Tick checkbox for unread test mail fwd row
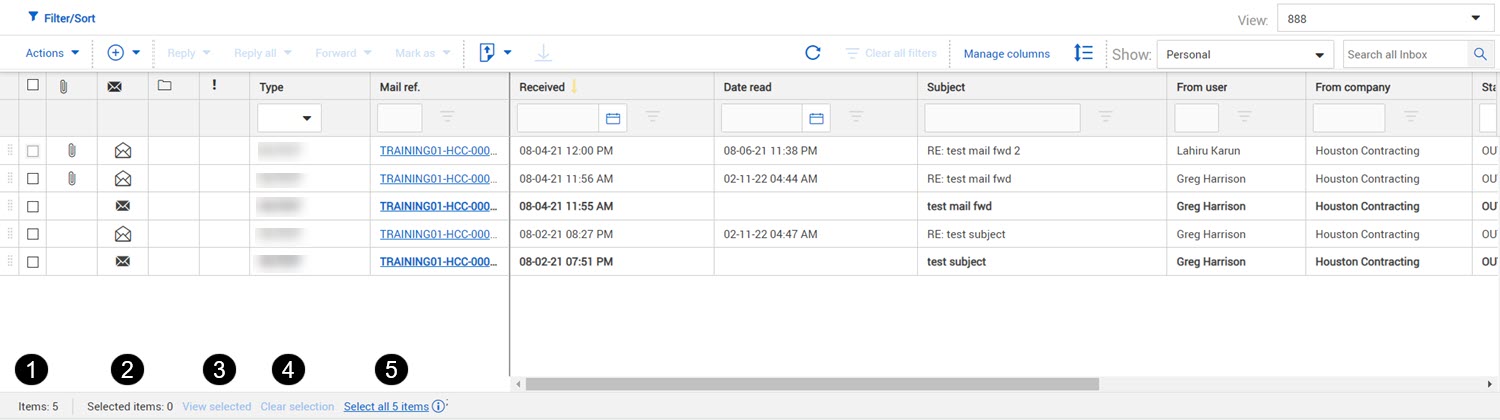Viewport: 1500px width, 420px height. 33,206
